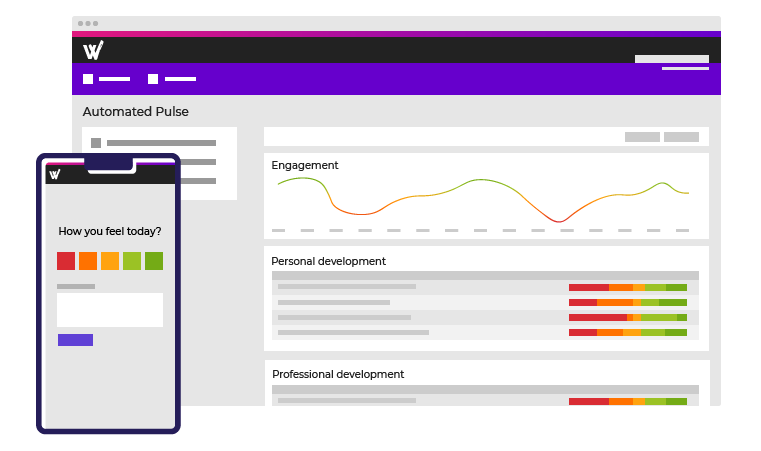Click the 'Automated Pulse' title
Viewport: 761px width, 451px height.
(135, 112)
